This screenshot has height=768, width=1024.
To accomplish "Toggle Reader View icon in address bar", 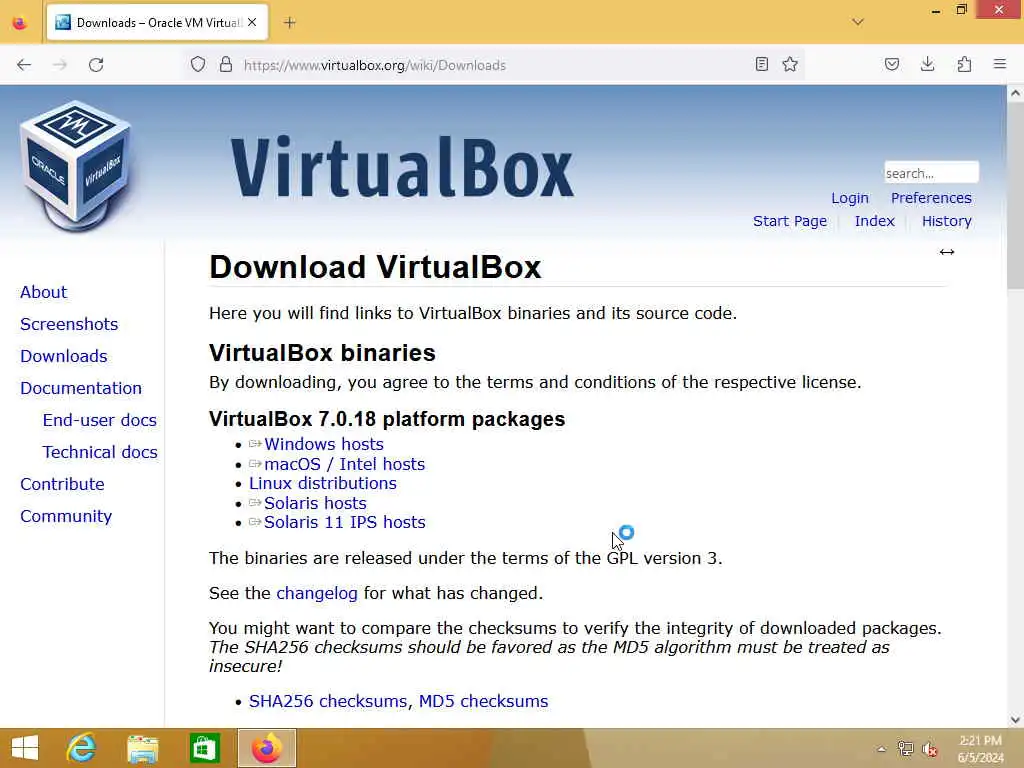I will pos(761,64).
